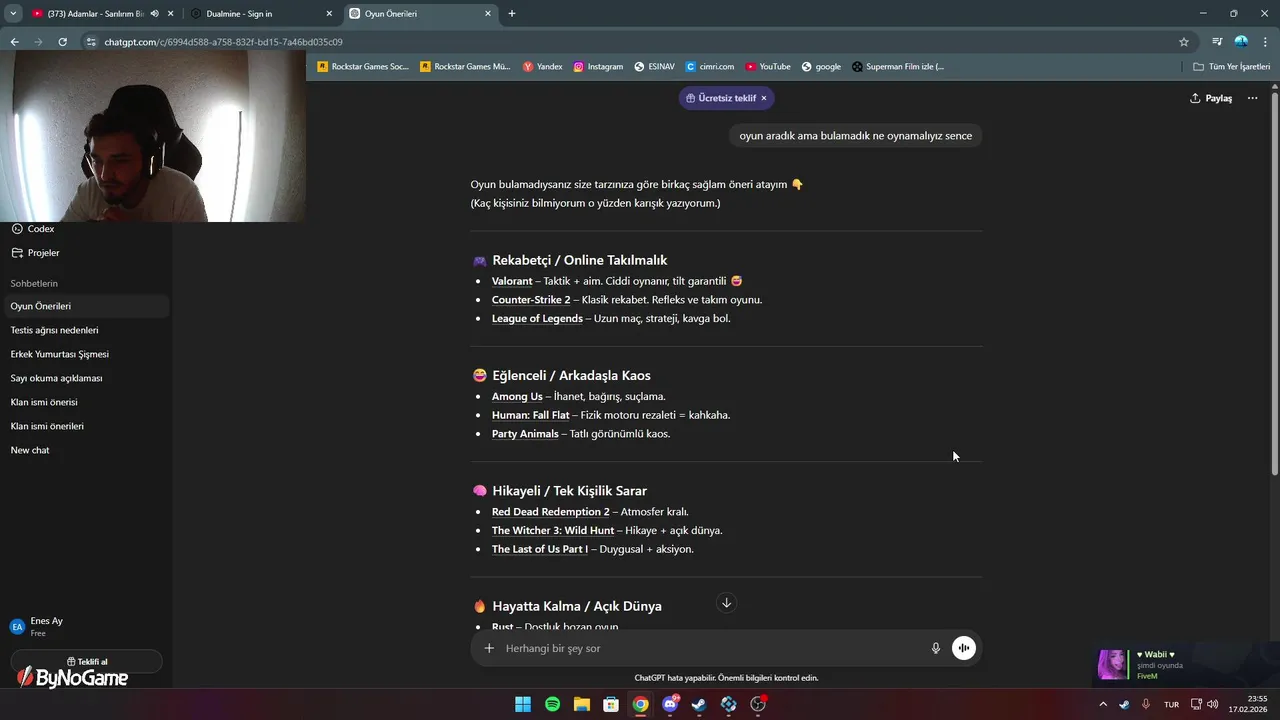Start voice dictation with microphone icon
Image resolution: width=1280 pixels, height=720 pixels.
pos(936,648)
